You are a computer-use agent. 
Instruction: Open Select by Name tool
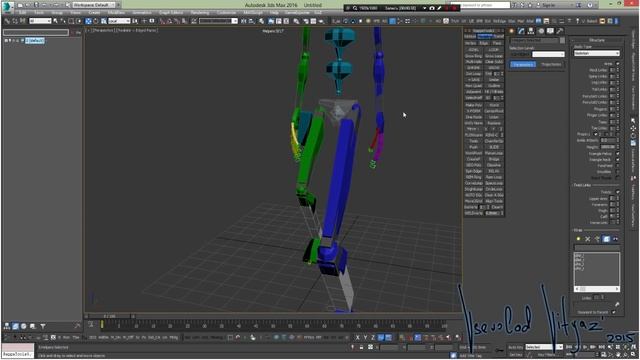63,21
